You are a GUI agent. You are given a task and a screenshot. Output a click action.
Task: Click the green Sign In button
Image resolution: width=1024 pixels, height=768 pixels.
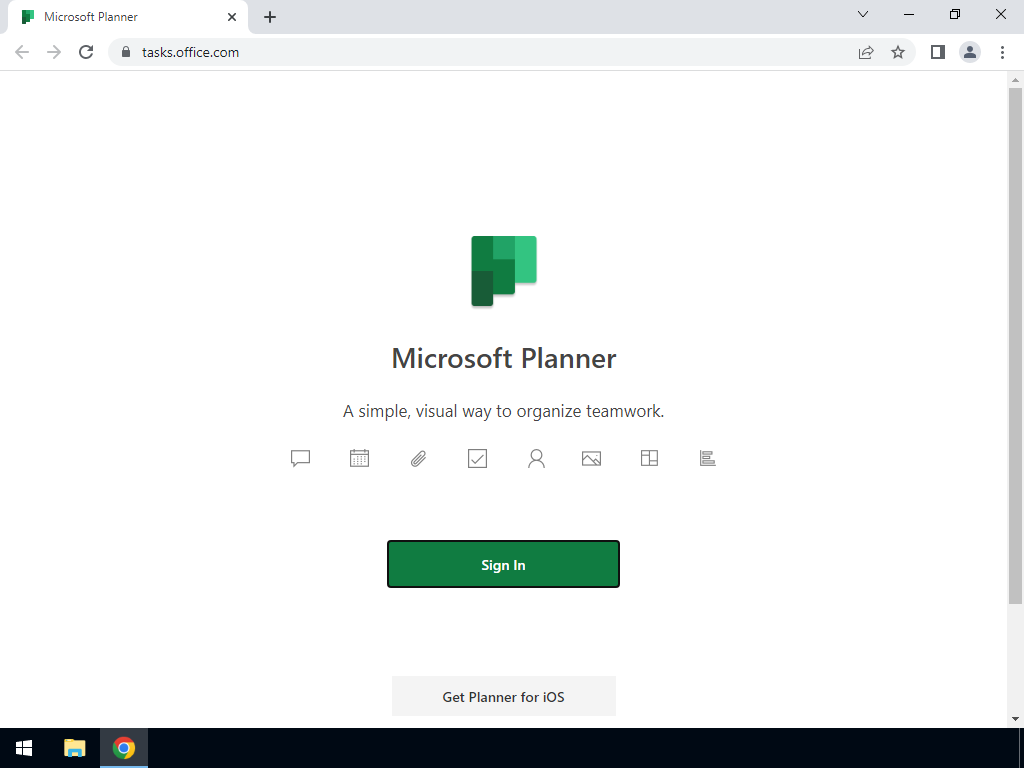[x=504, y=564]
